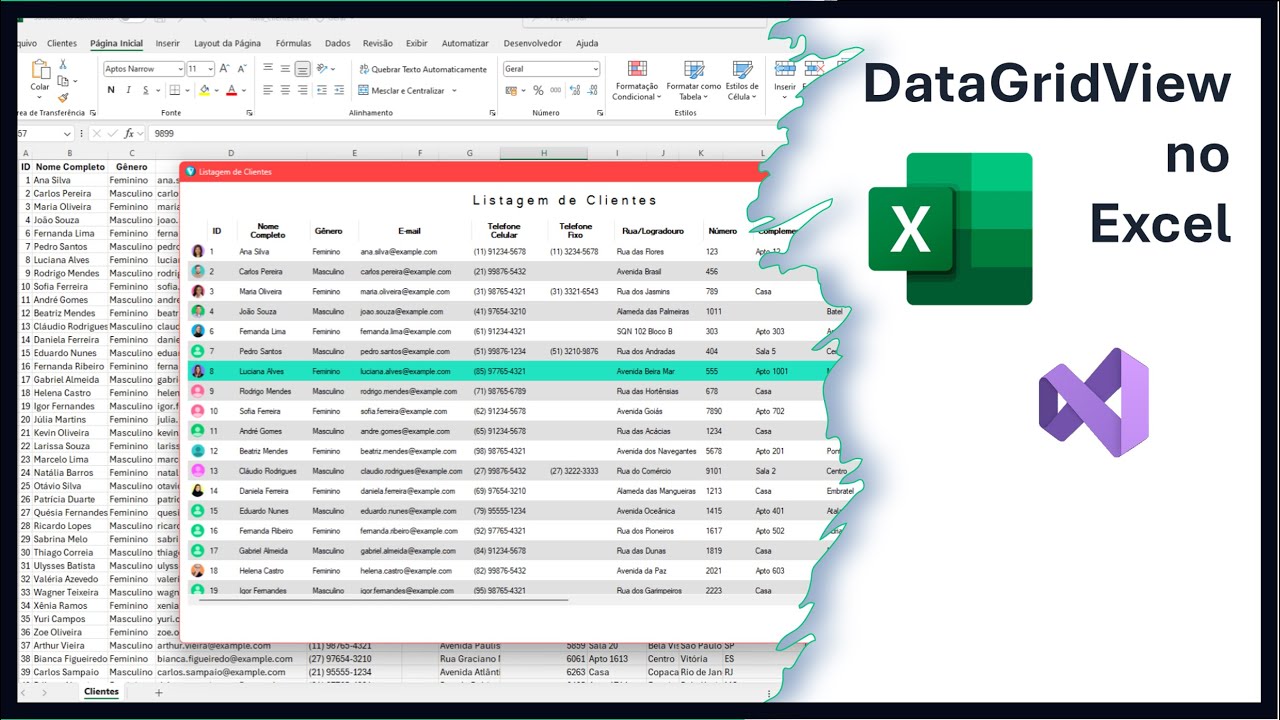Open the Layout da Página tab
The image size is (1280, 720).
tap(227, 43)
